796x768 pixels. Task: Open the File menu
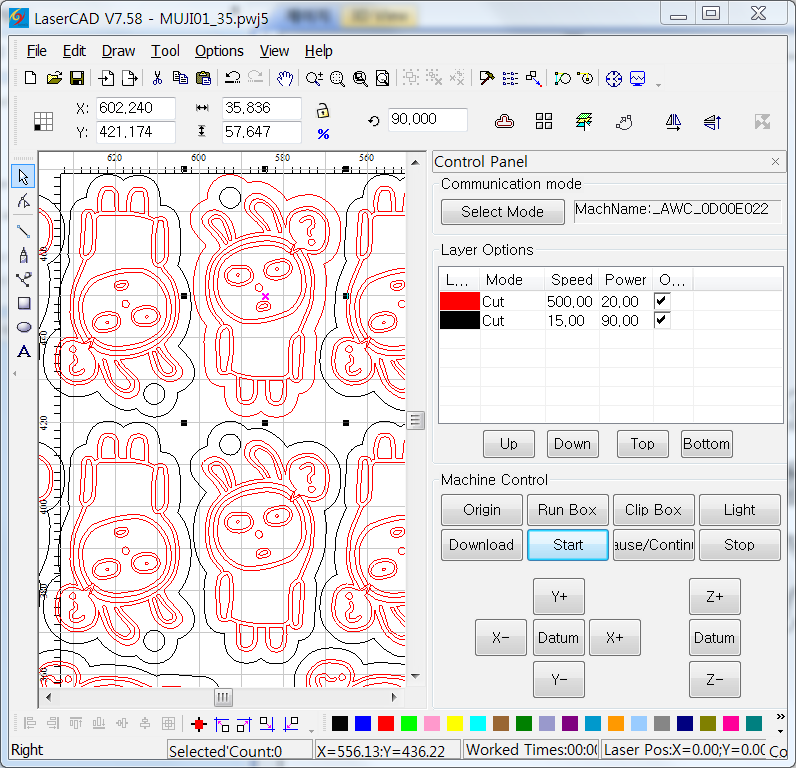(x=37, y=51)
